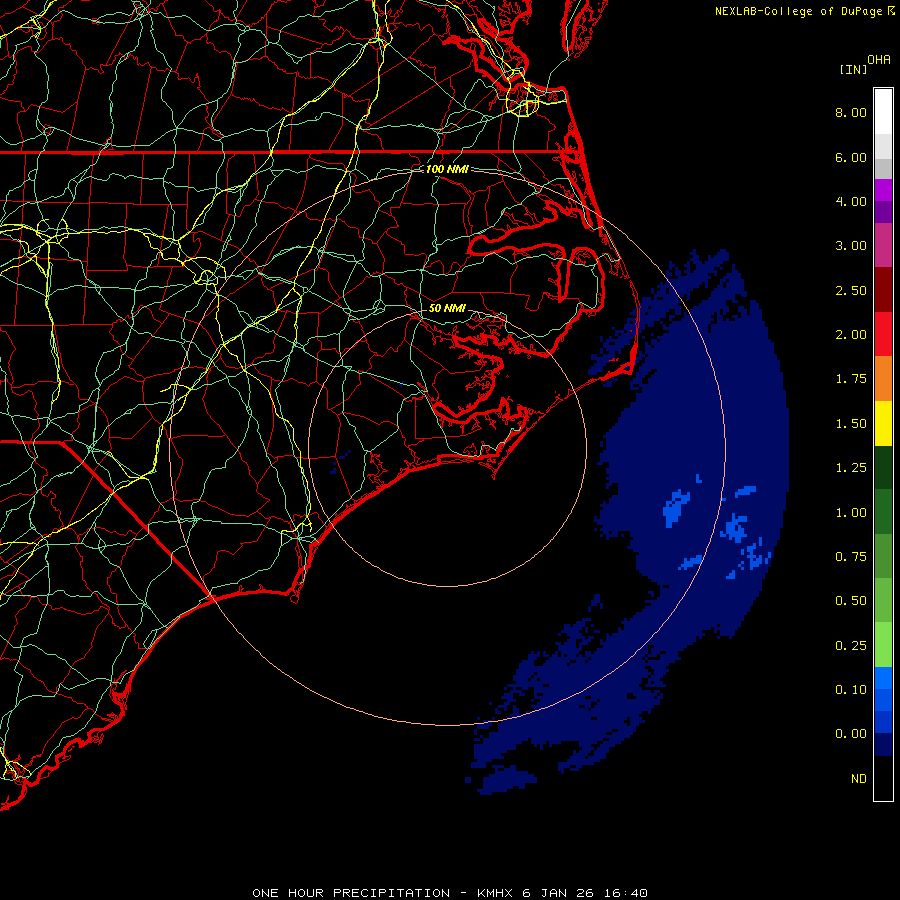The width and height of the screenshot is (900, 900).
Task: Click the 0.00 legend value
Action: (851, 734)
